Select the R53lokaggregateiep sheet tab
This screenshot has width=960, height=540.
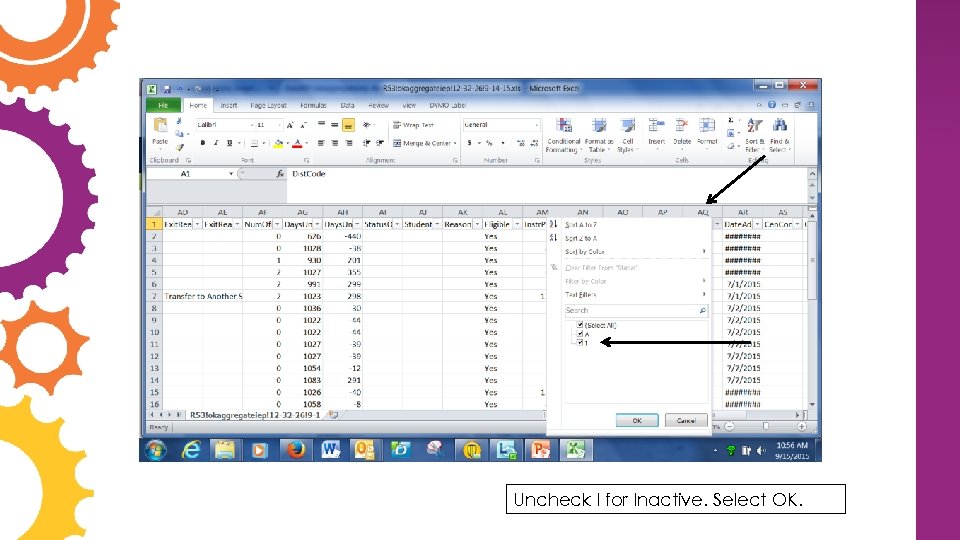click(x=255, y=415)
